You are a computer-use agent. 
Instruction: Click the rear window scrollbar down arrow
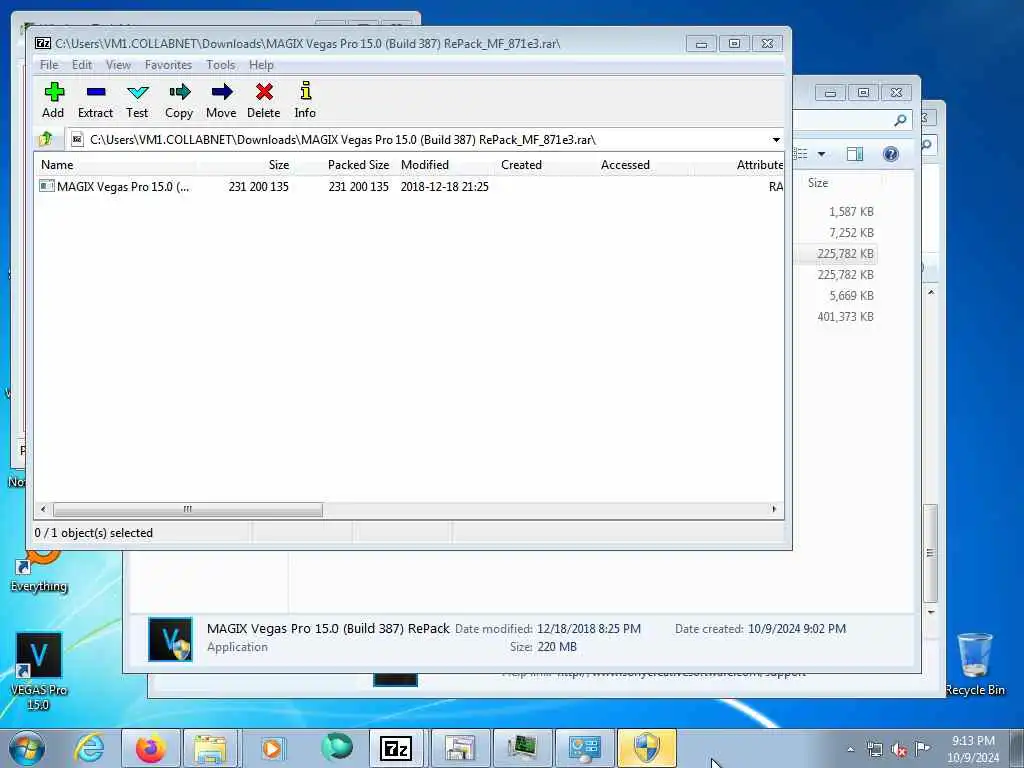click(x=931, y=612)
